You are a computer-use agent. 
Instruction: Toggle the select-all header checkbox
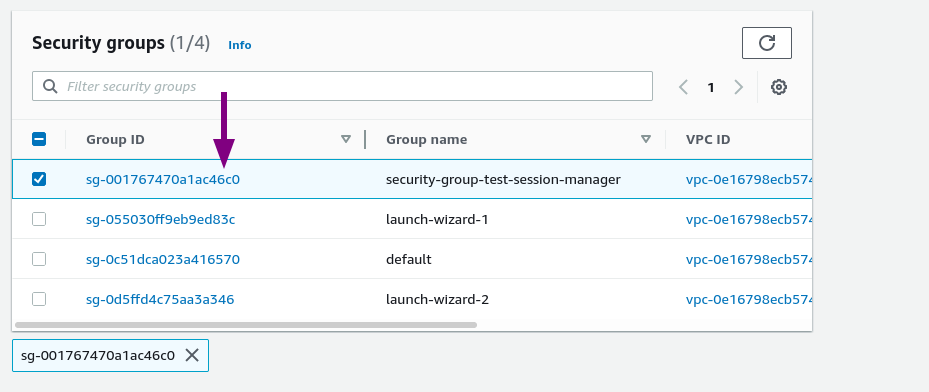[x=39, y=139]
